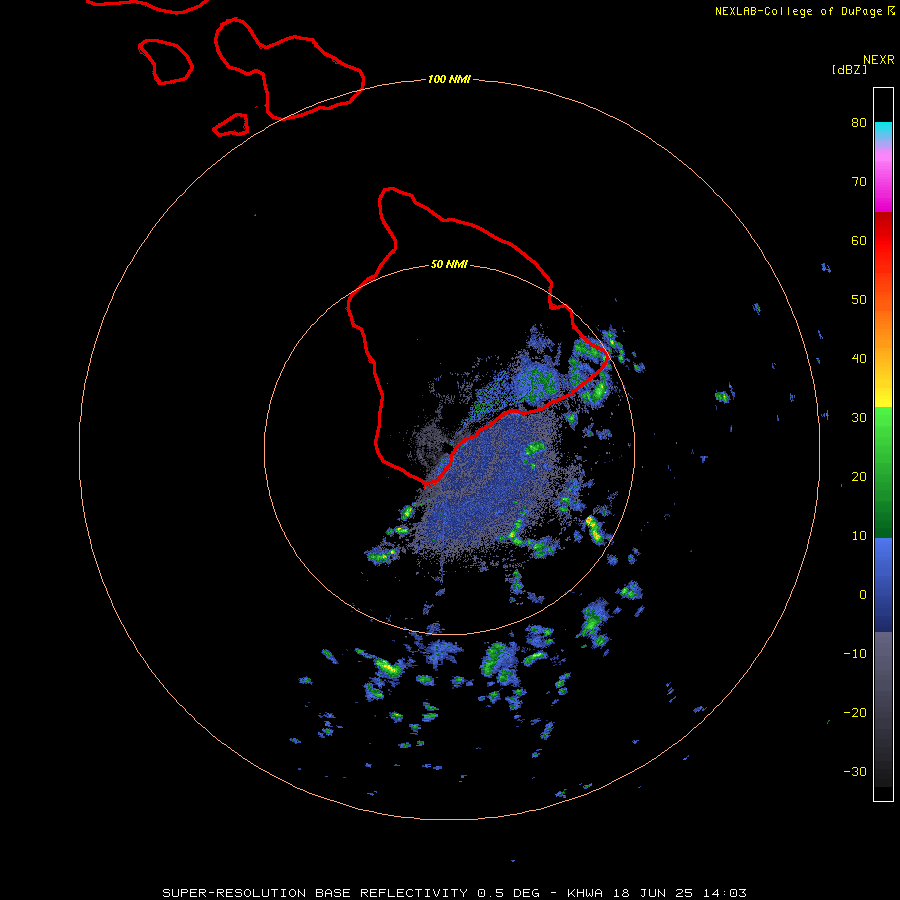
Task: Pick the green band of the color scale
Action: (883, 472)
